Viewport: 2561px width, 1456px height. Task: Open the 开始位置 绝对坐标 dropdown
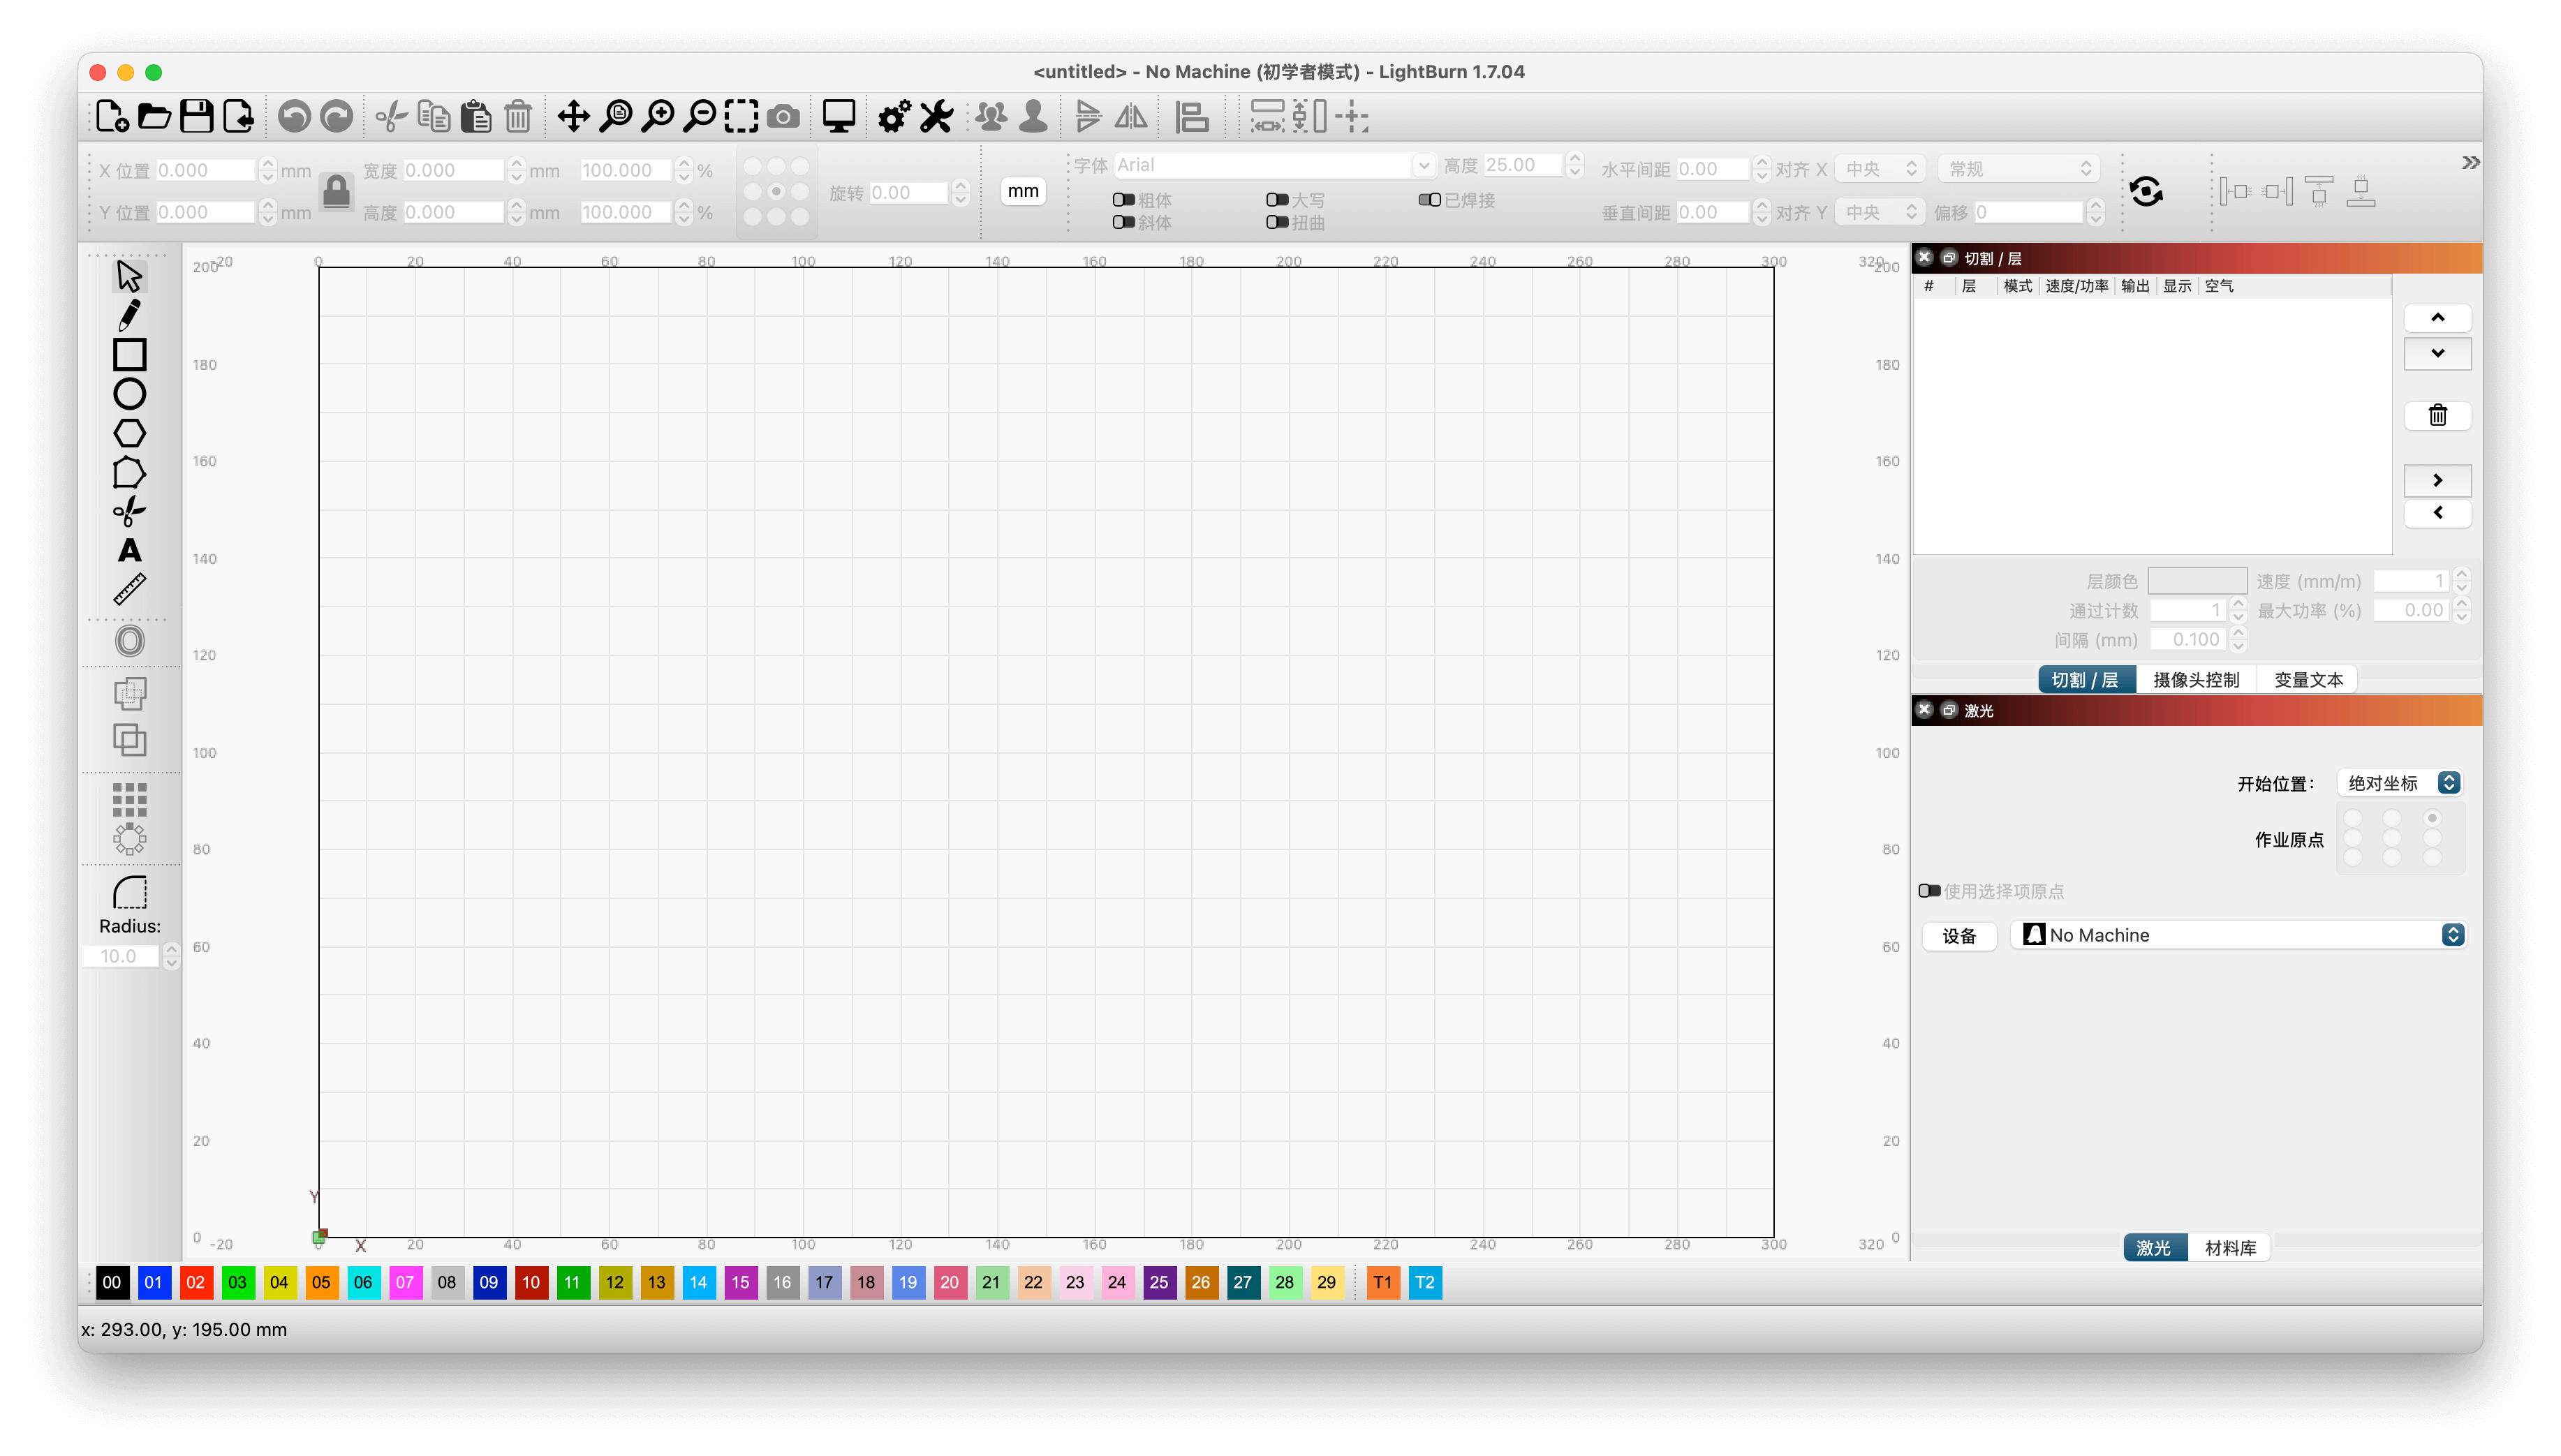tap(2398, 783)
